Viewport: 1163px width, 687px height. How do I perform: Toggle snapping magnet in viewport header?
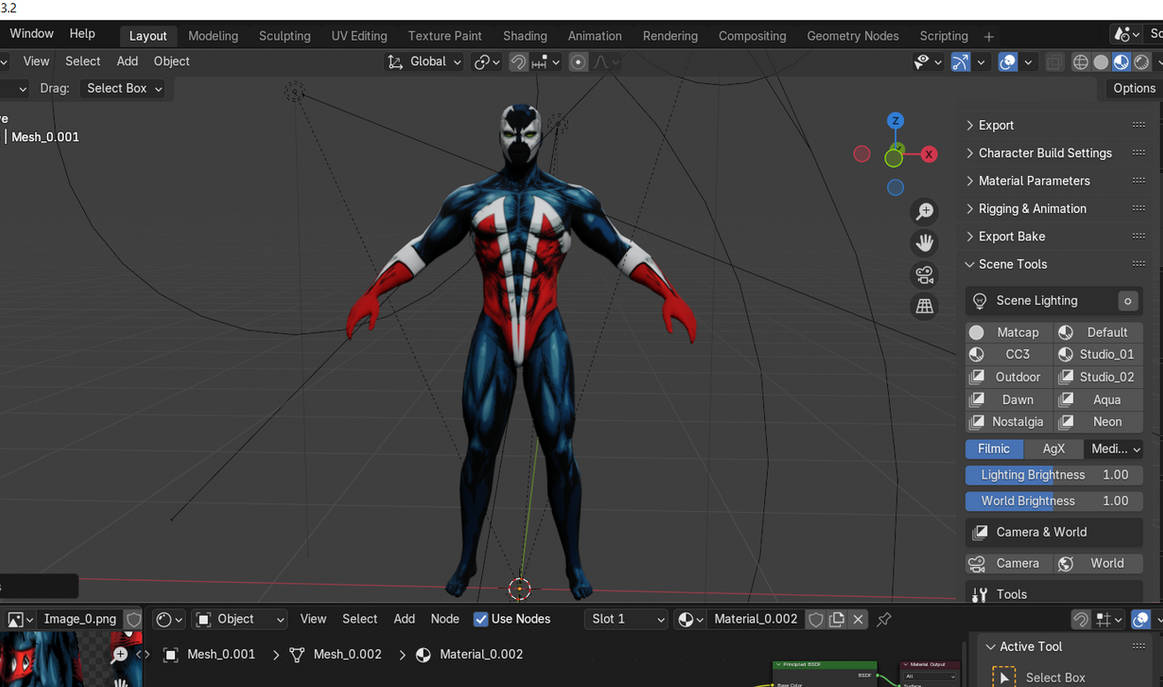click(x=518, y=62)
